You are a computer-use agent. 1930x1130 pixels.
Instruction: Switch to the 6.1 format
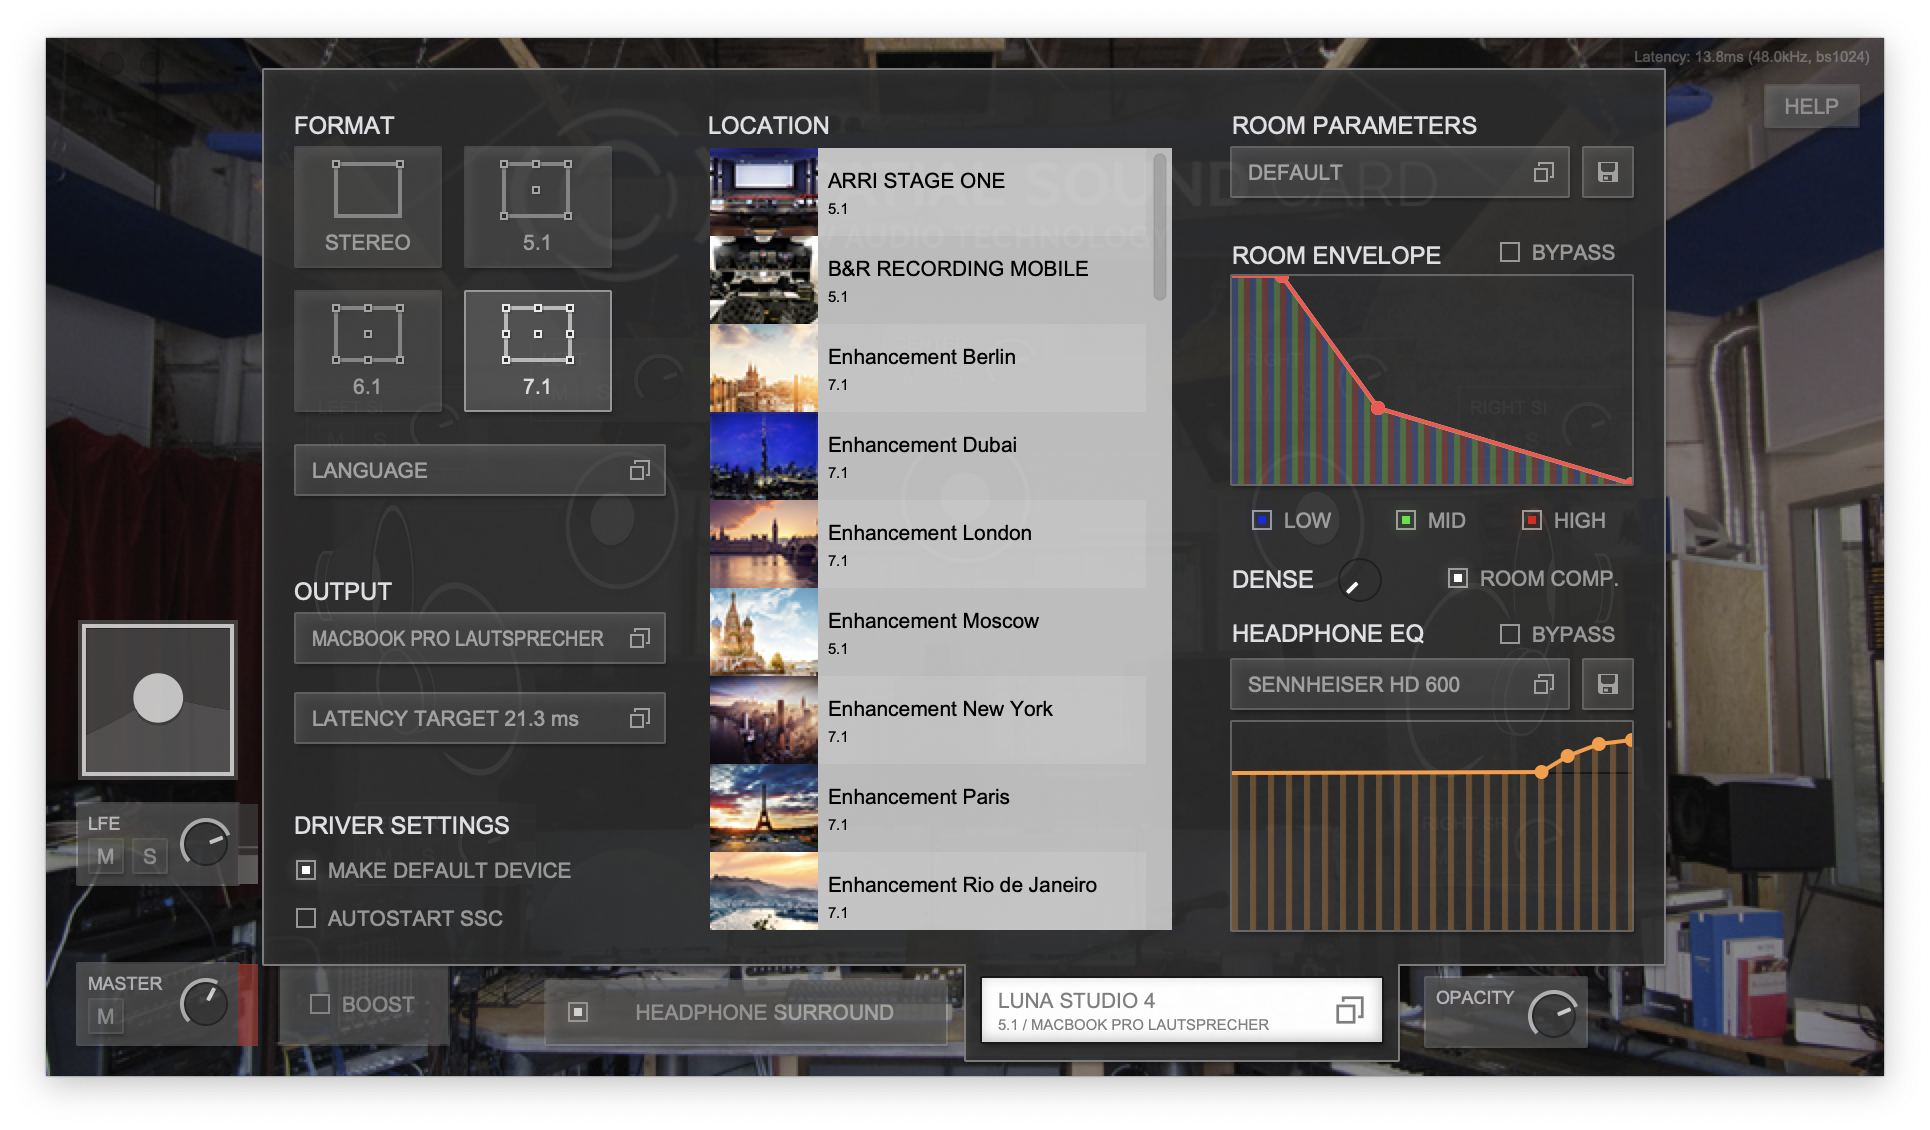367,350
